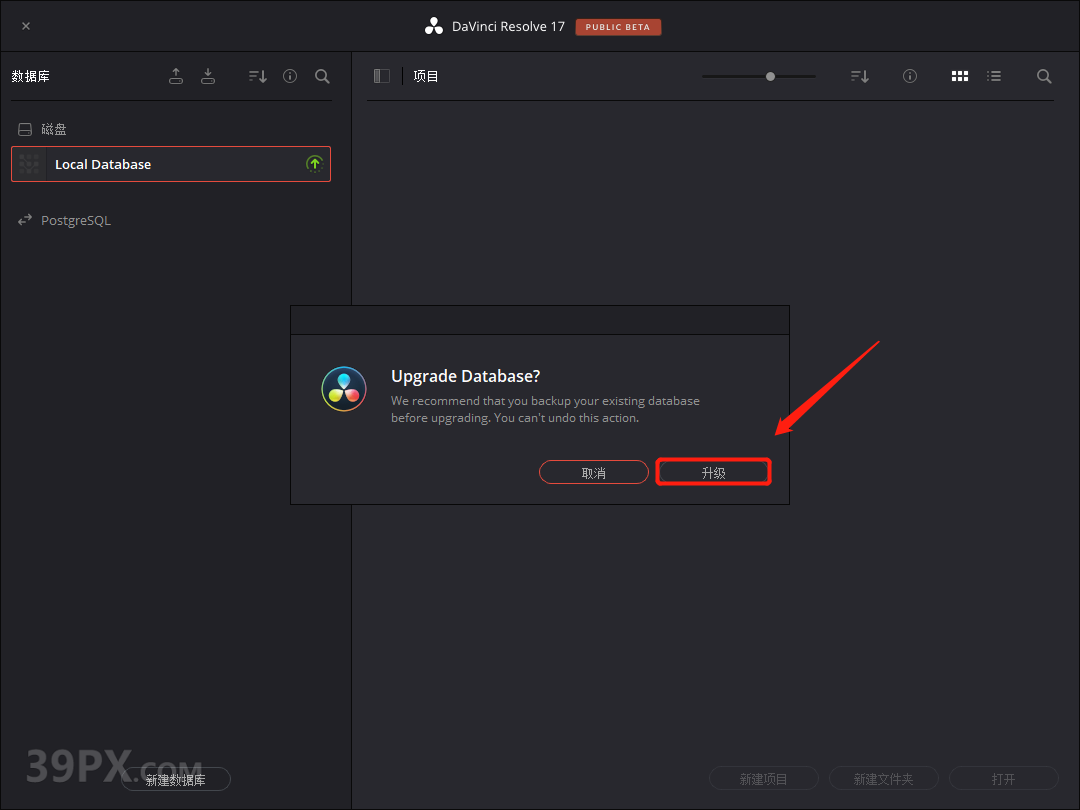Click the restore database download icon

(x=207, y=76)
